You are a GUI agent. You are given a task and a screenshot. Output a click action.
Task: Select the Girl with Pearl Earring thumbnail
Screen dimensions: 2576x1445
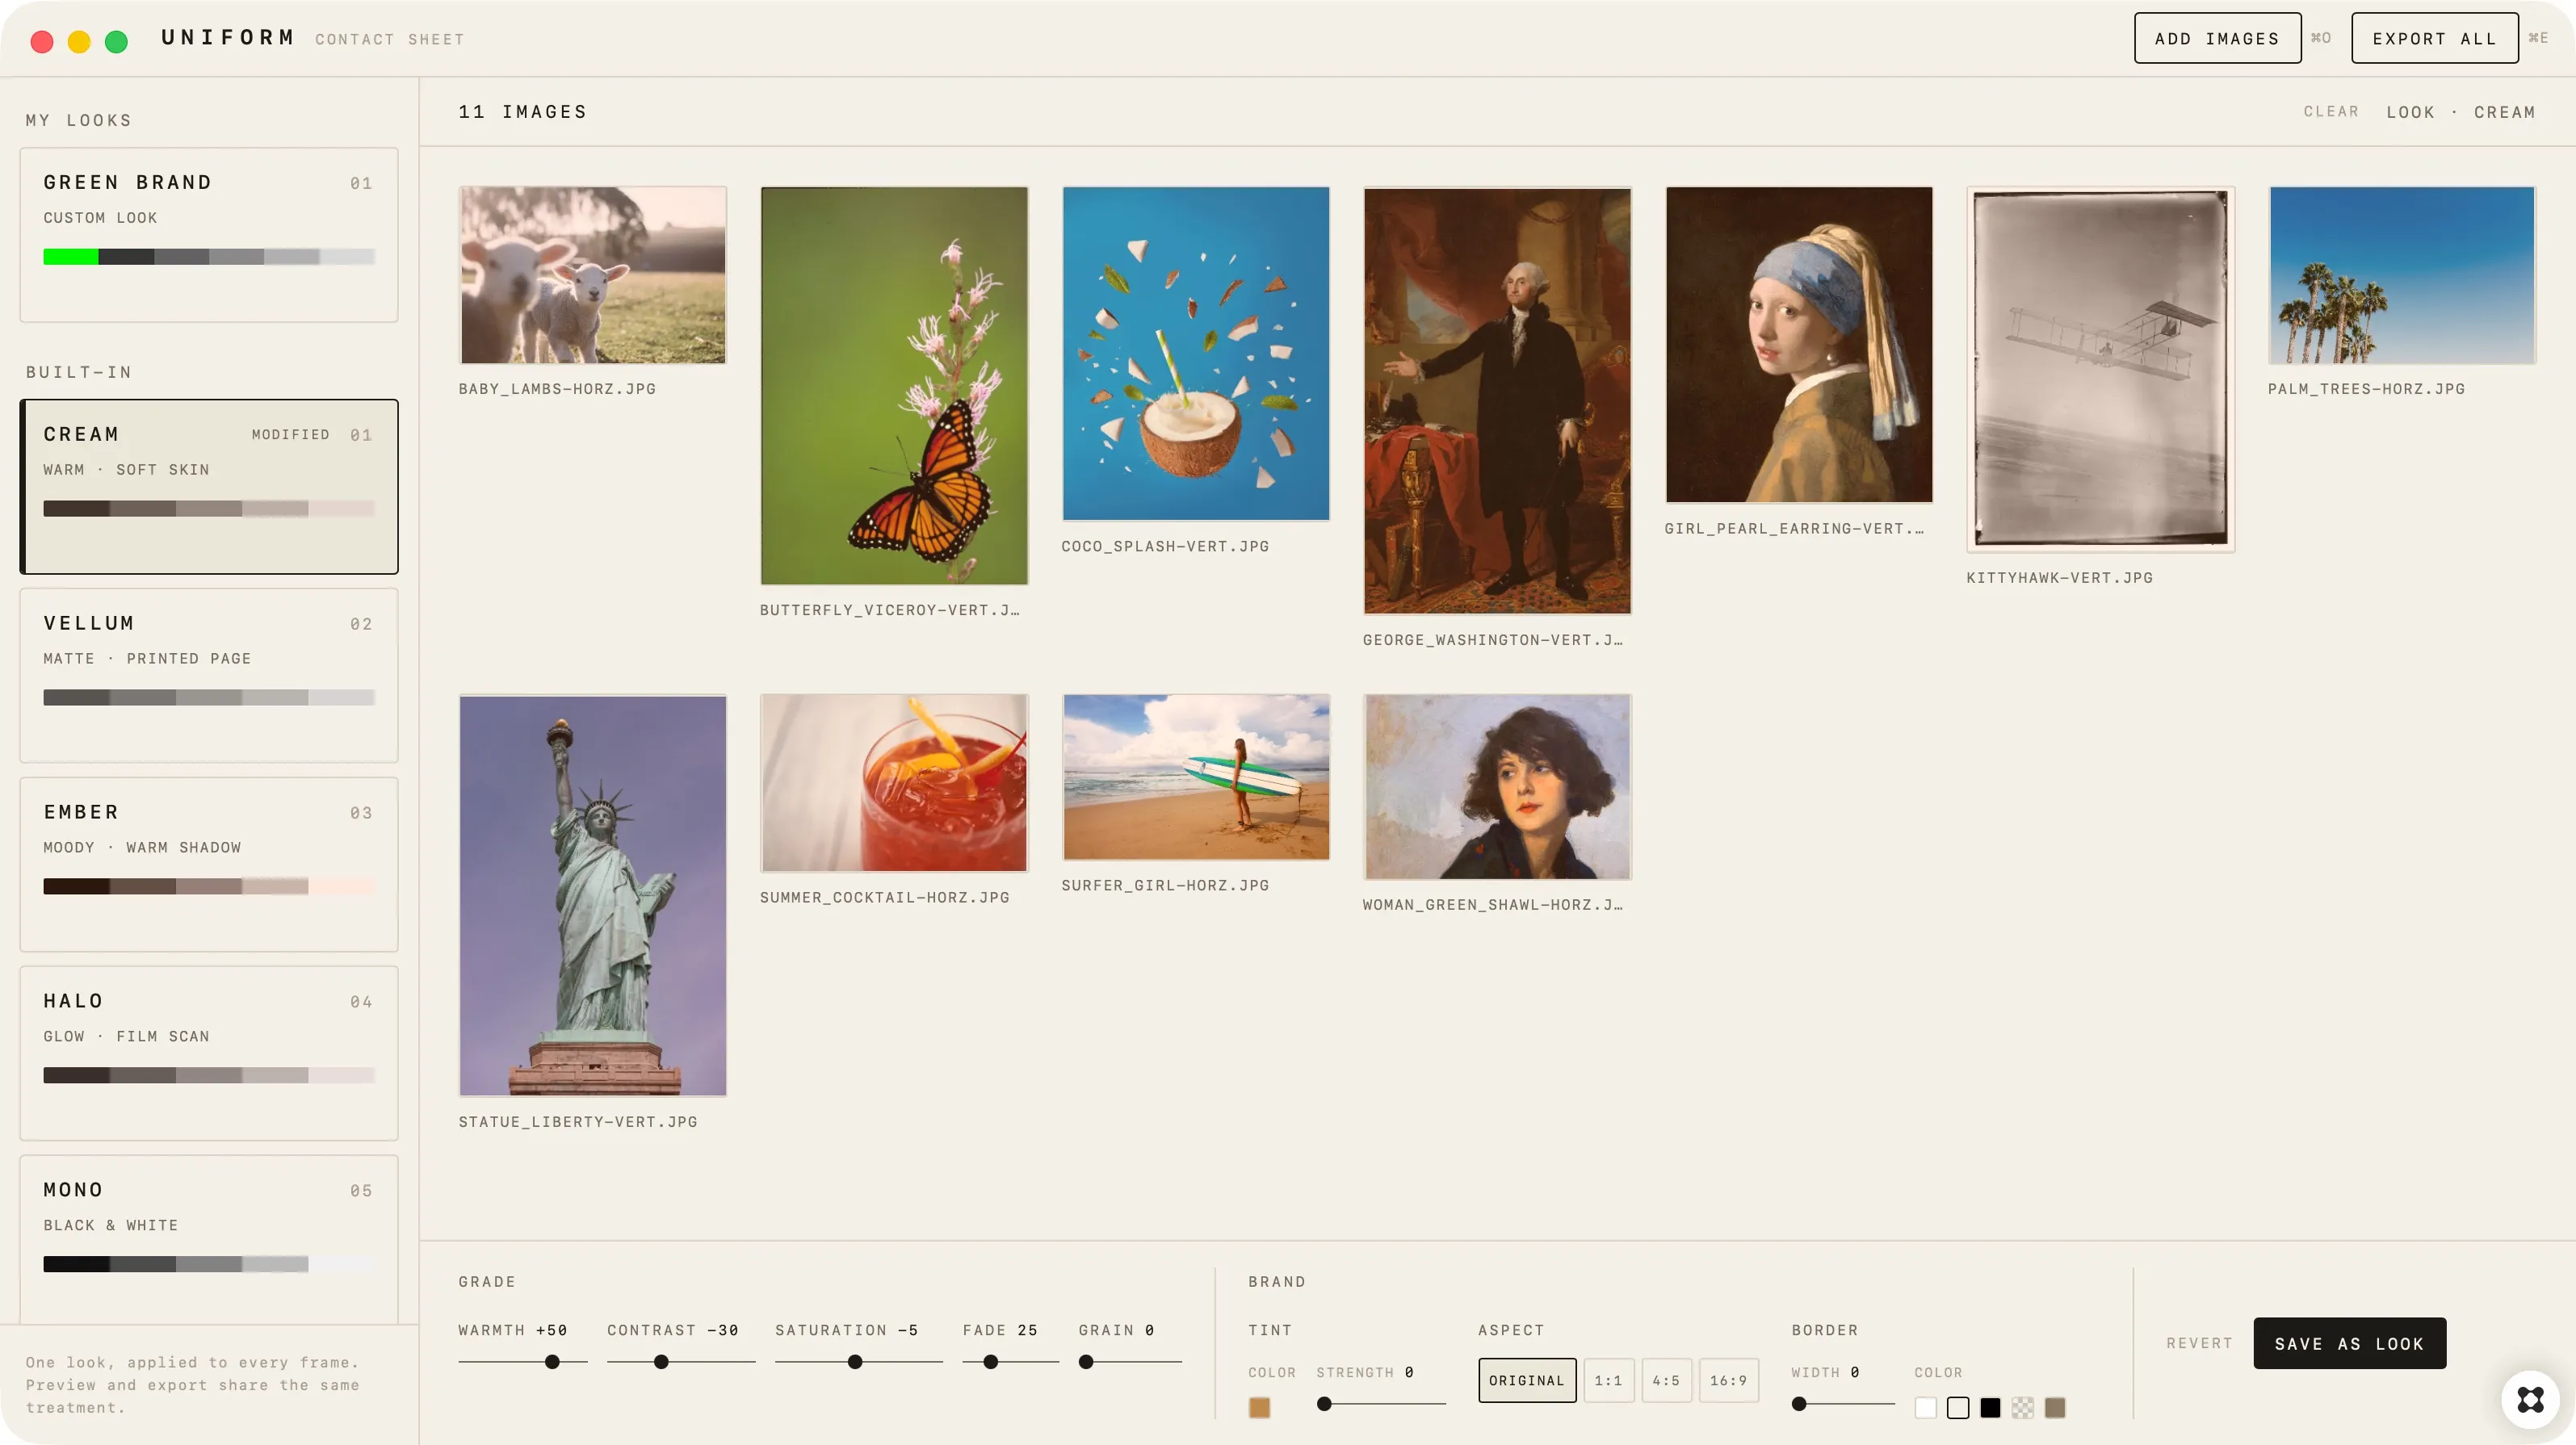(1799, 344)
